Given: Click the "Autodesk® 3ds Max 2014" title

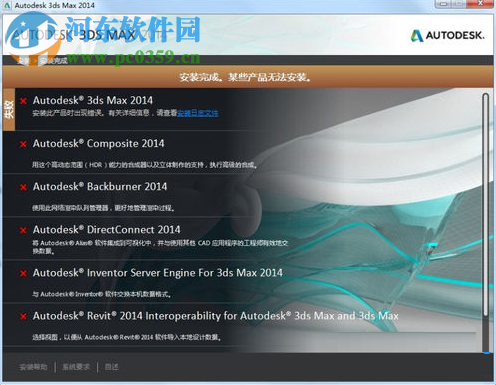Looking at the screenshot, I should (93, 100).
